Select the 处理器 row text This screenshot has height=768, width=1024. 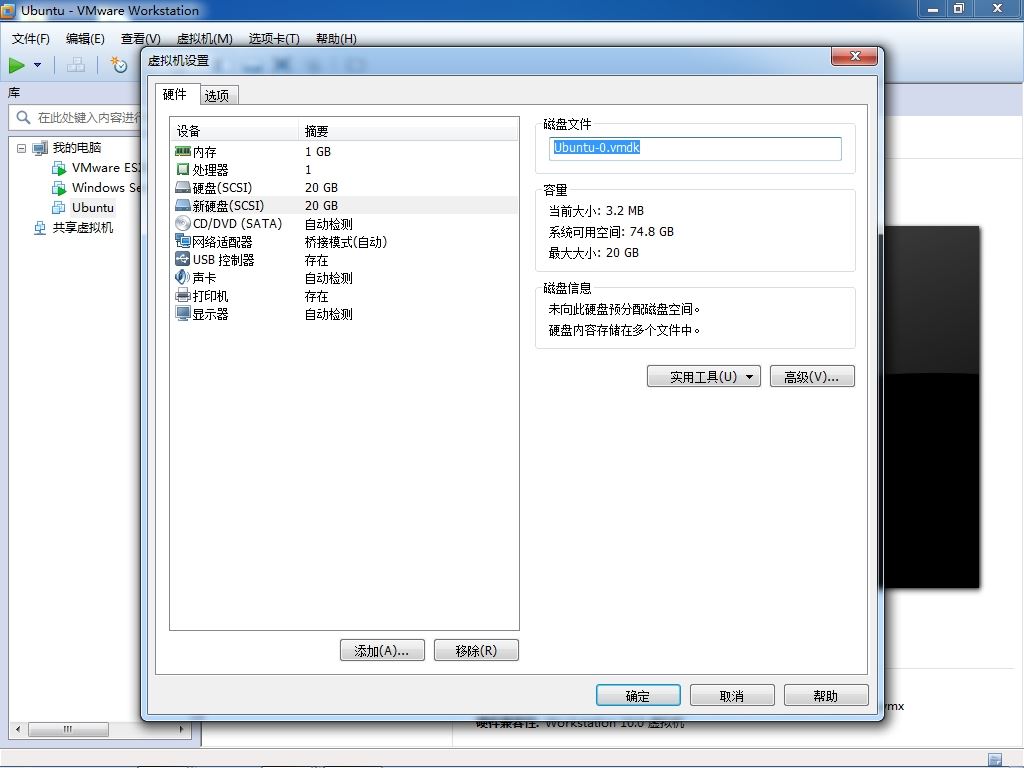(210, 170)
